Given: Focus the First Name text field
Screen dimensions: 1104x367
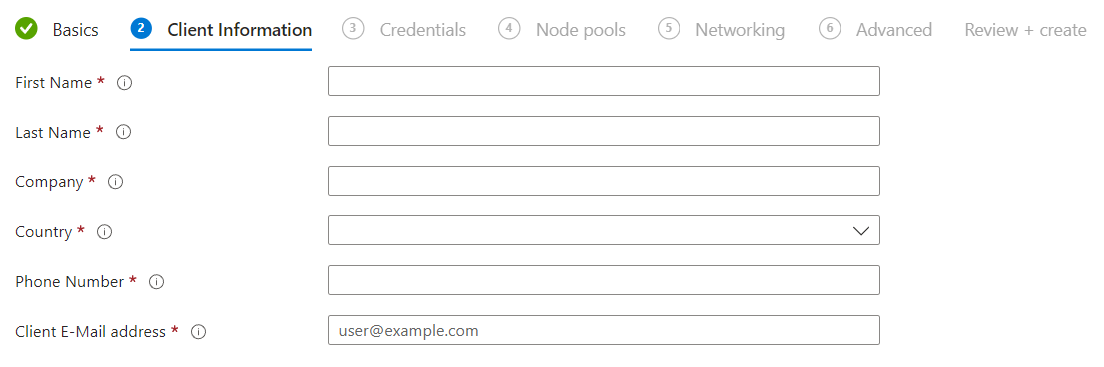Looking at the screenshot, I should coord(603,81).
